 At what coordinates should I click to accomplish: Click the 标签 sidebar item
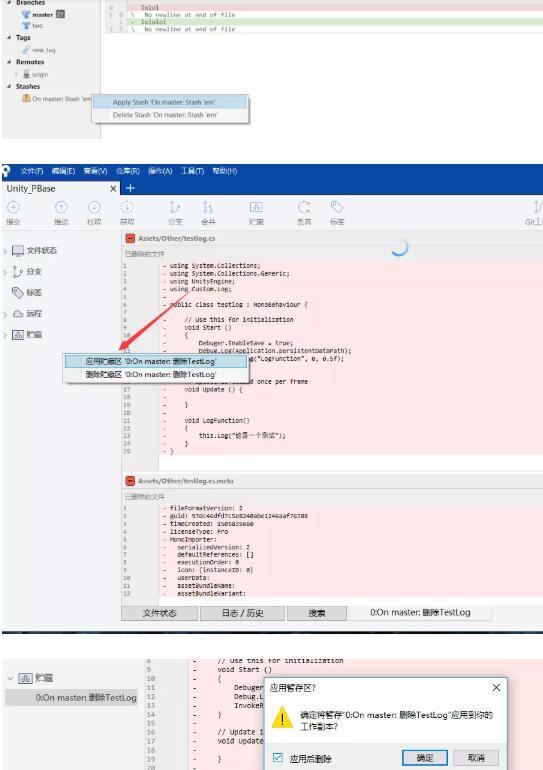click(27, 293)
